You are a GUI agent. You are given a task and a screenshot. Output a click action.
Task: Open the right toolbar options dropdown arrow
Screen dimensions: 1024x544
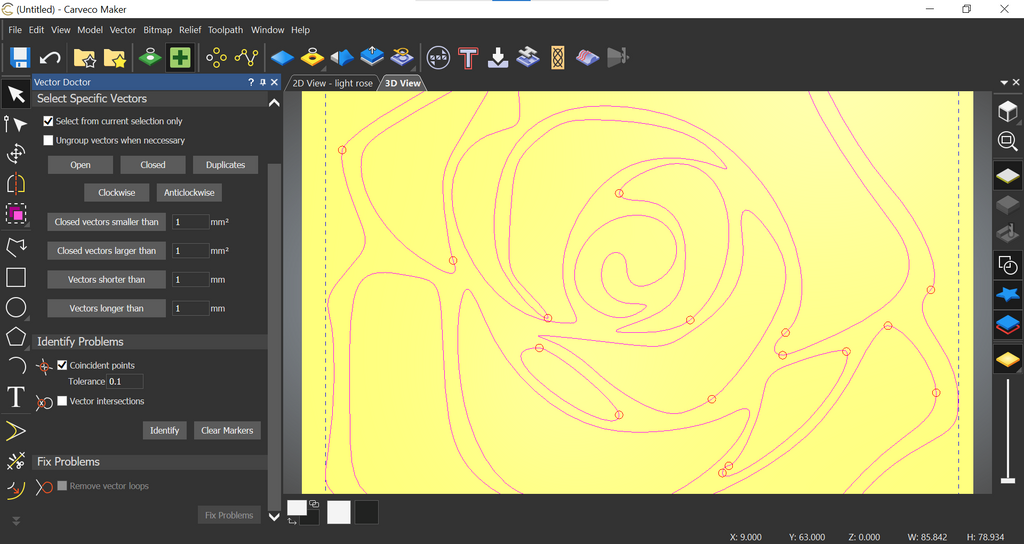pyautogui.click(x=1003, y=82)
